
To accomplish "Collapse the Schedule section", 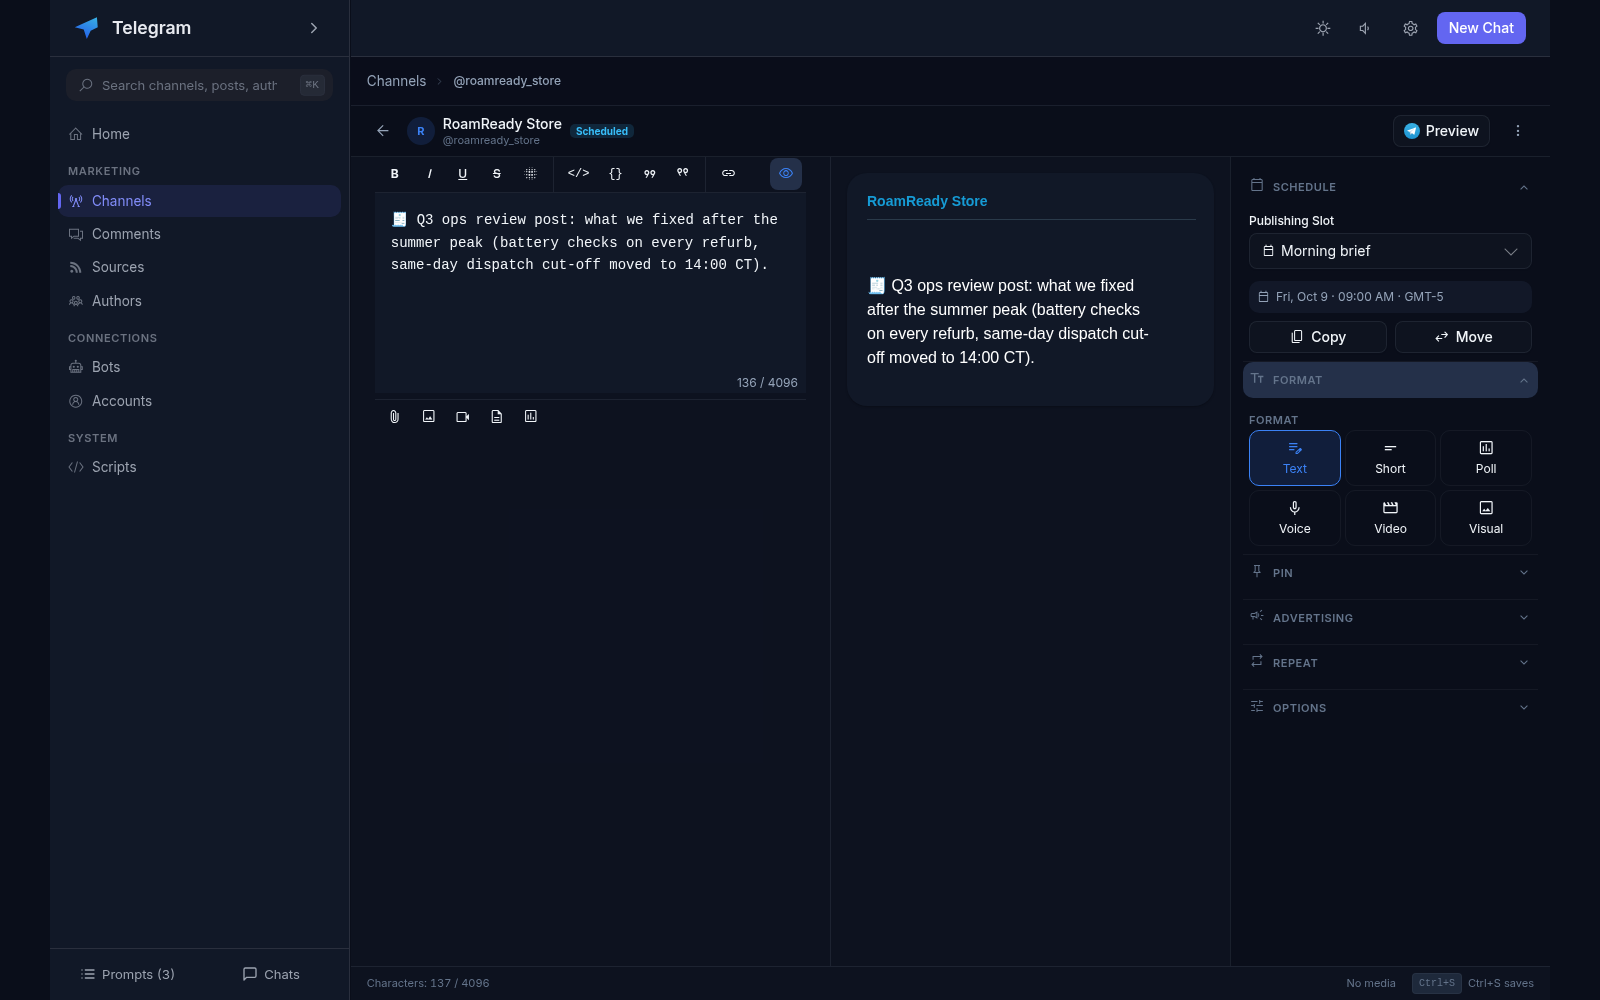I will click(x=1390, y=187).
